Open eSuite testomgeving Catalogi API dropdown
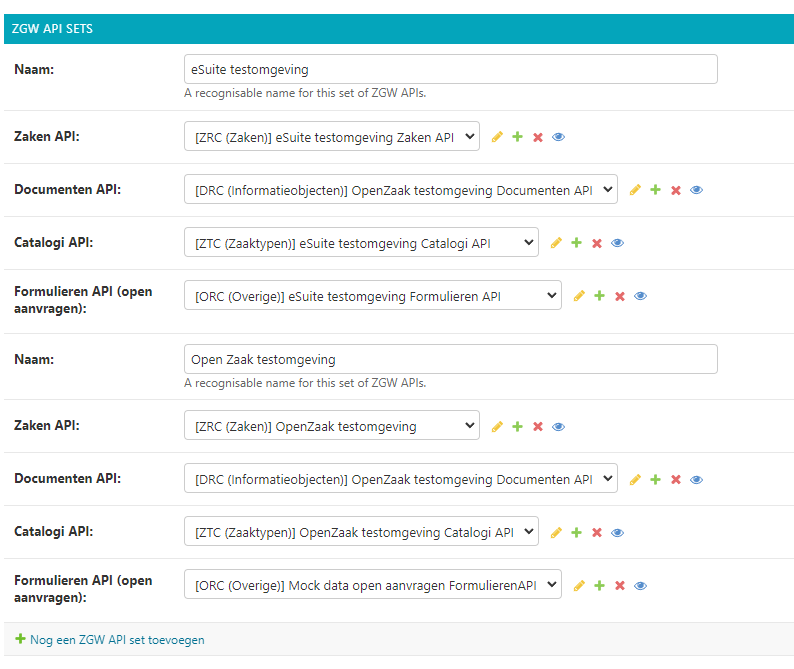794x669 pixels. click(360, 243)
